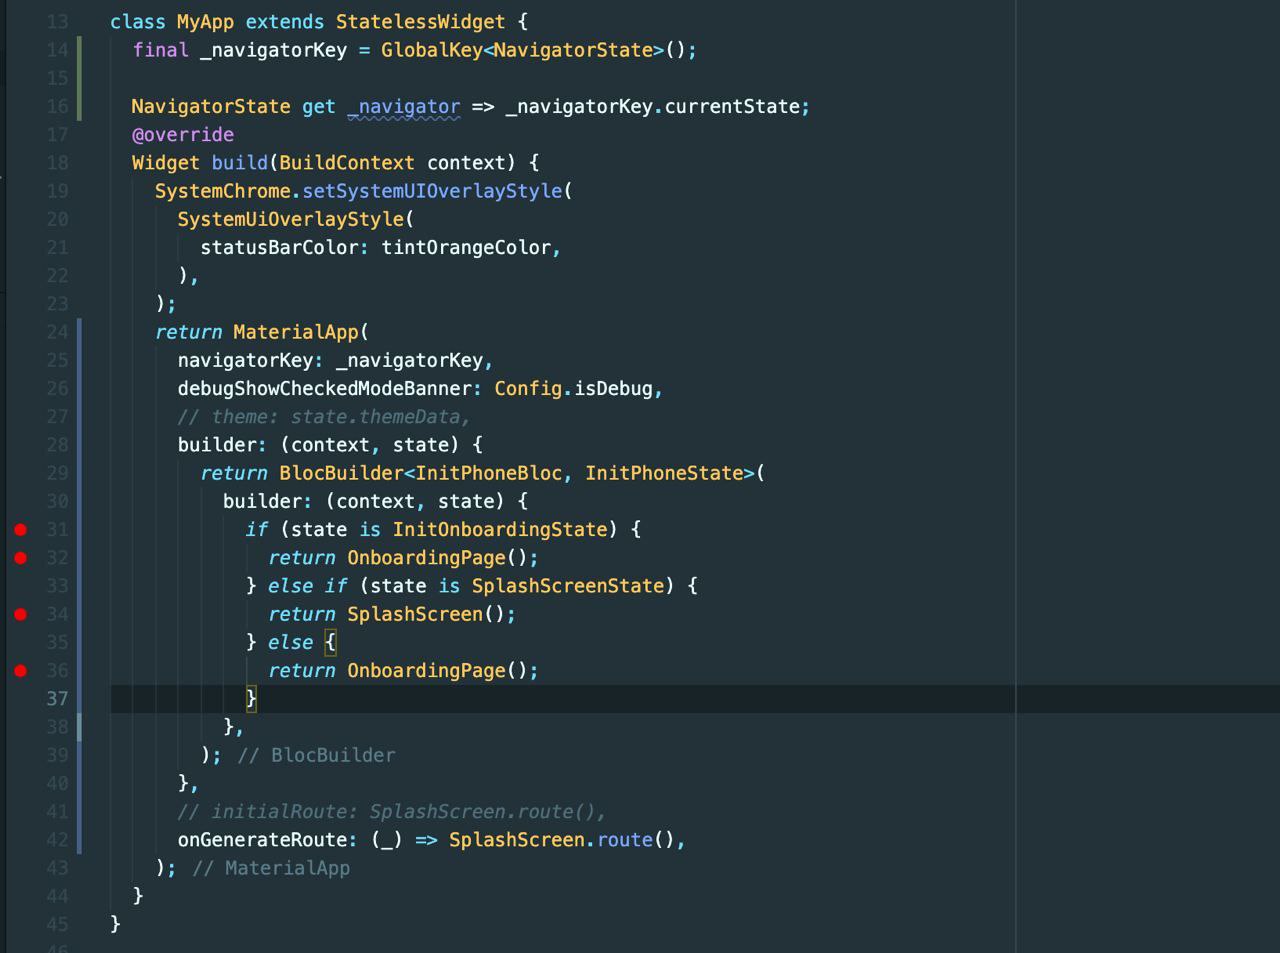Click the commented theme: state.themeData line

324,416
